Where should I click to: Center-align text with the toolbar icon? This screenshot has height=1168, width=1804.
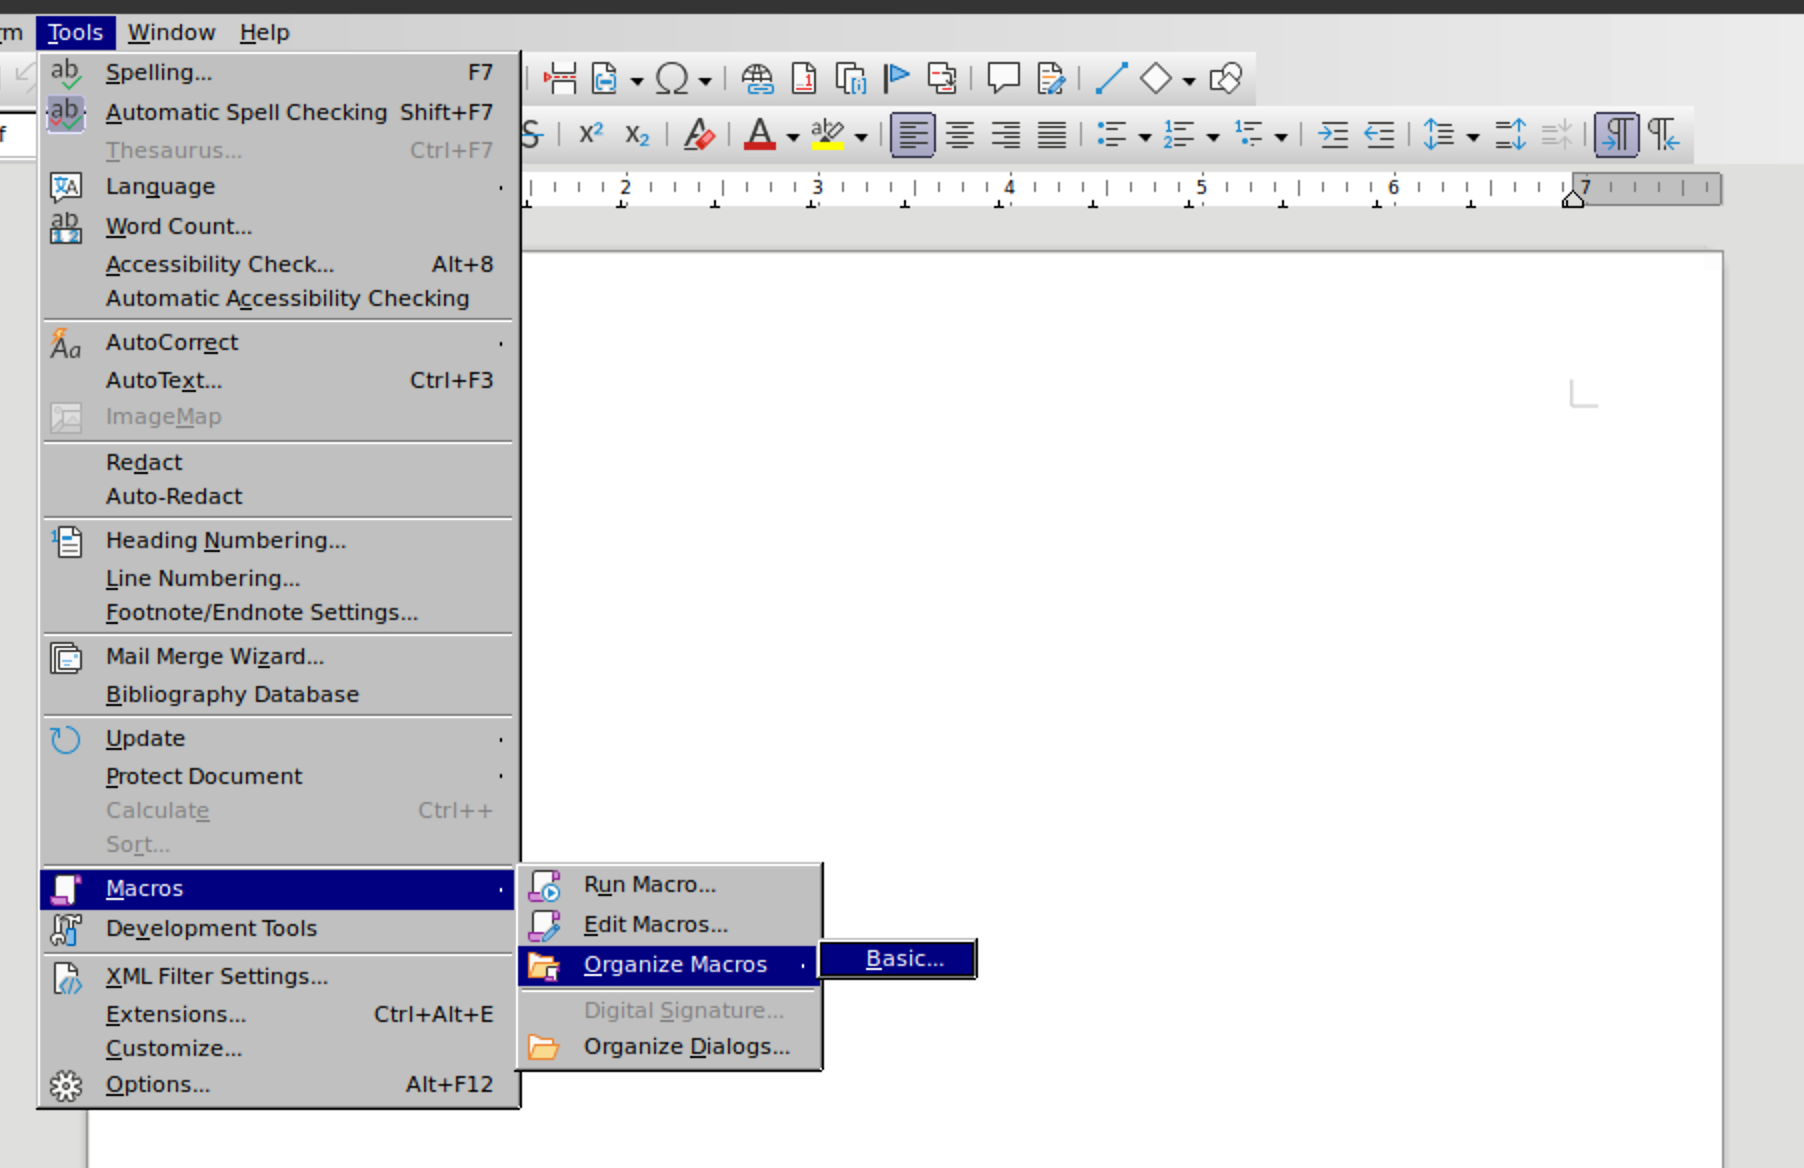click(960, 134)
